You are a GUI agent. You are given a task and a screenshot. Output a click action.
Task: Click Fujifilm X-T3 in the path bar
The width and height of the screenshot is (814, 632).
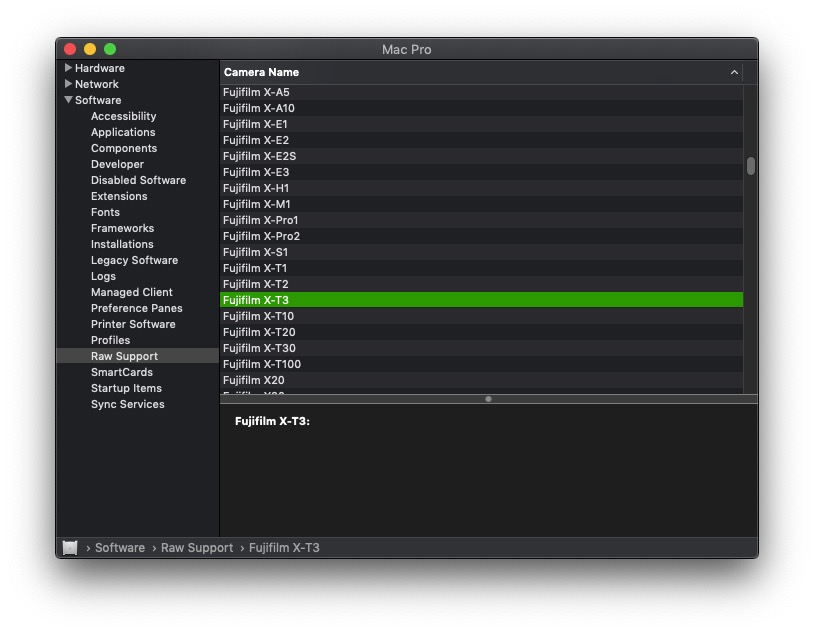[x=284, y=547]
